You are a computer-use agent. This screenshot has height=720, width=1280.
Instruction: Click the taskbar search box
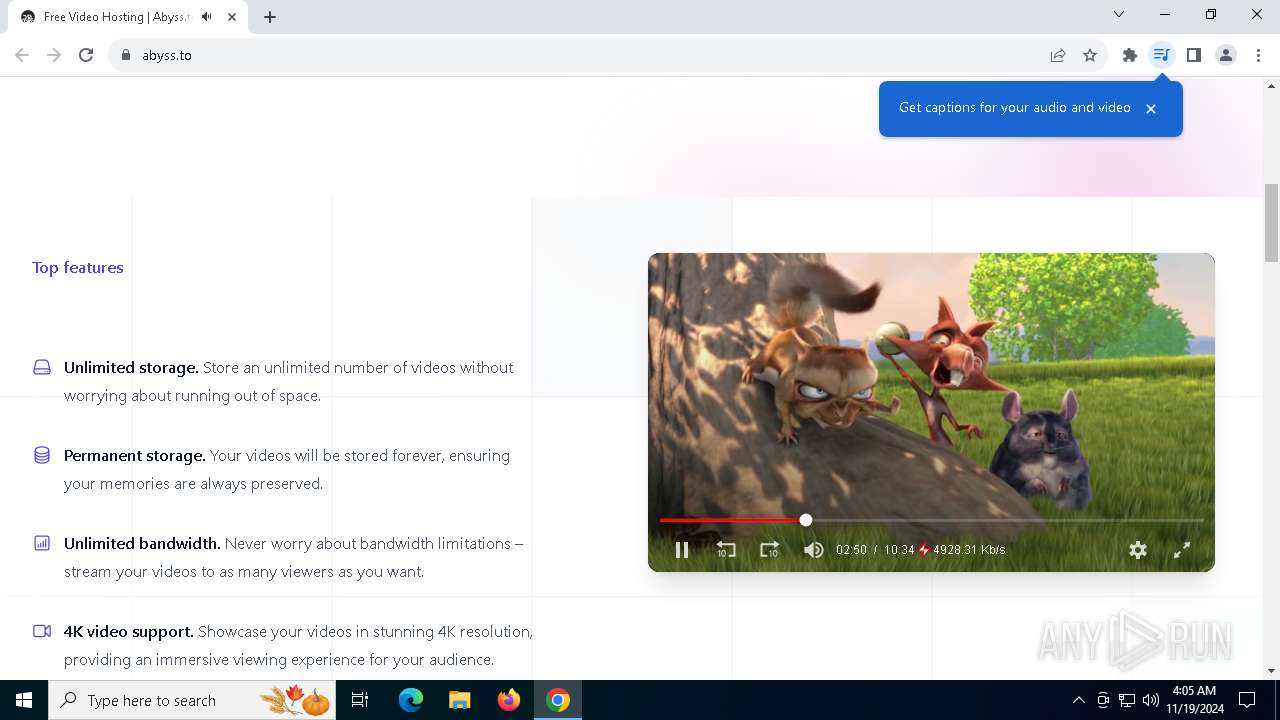193,700
